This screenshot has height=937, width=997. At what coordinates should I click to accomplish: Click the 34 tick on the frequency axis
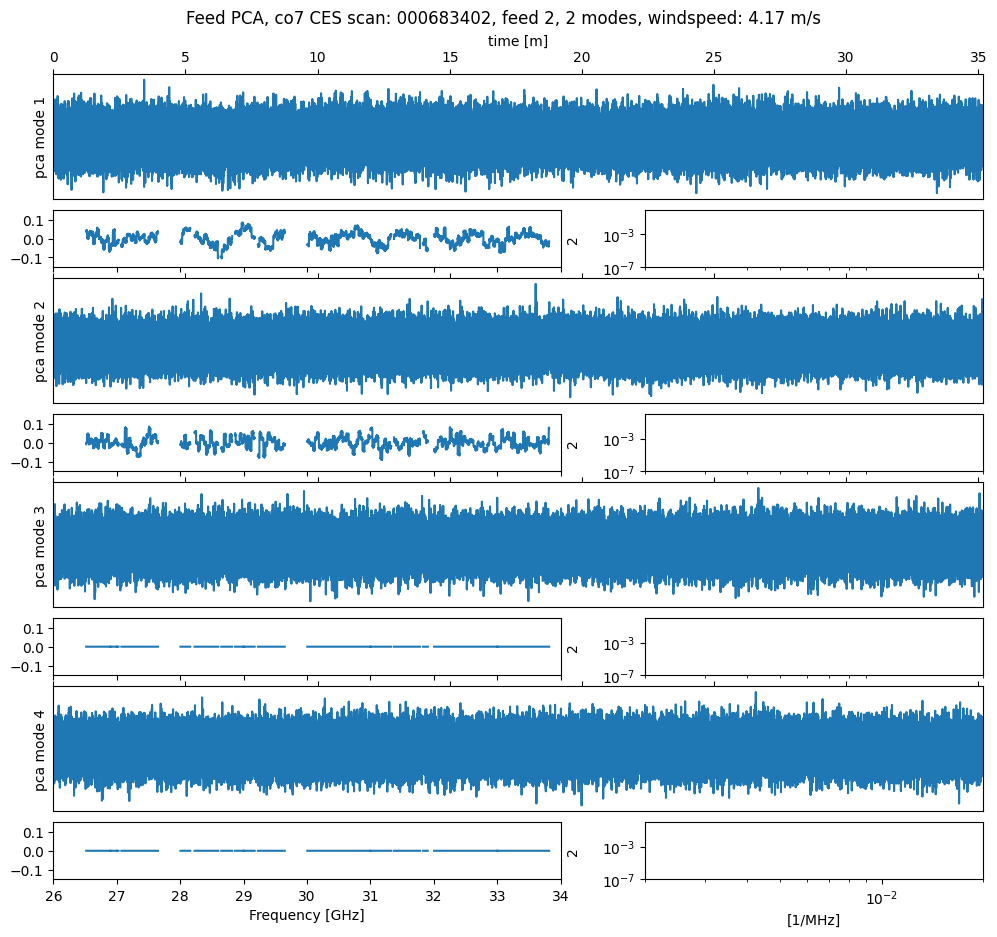(561, 895)
